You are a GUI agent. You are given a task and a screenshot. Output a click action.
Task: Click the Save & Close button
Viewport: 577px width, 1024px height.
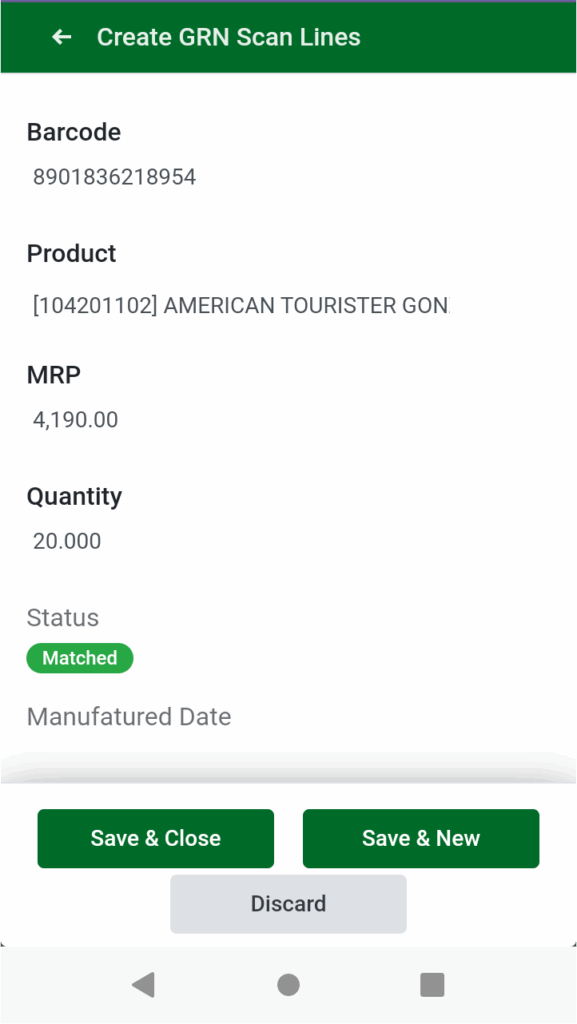(x=155, y=838)
